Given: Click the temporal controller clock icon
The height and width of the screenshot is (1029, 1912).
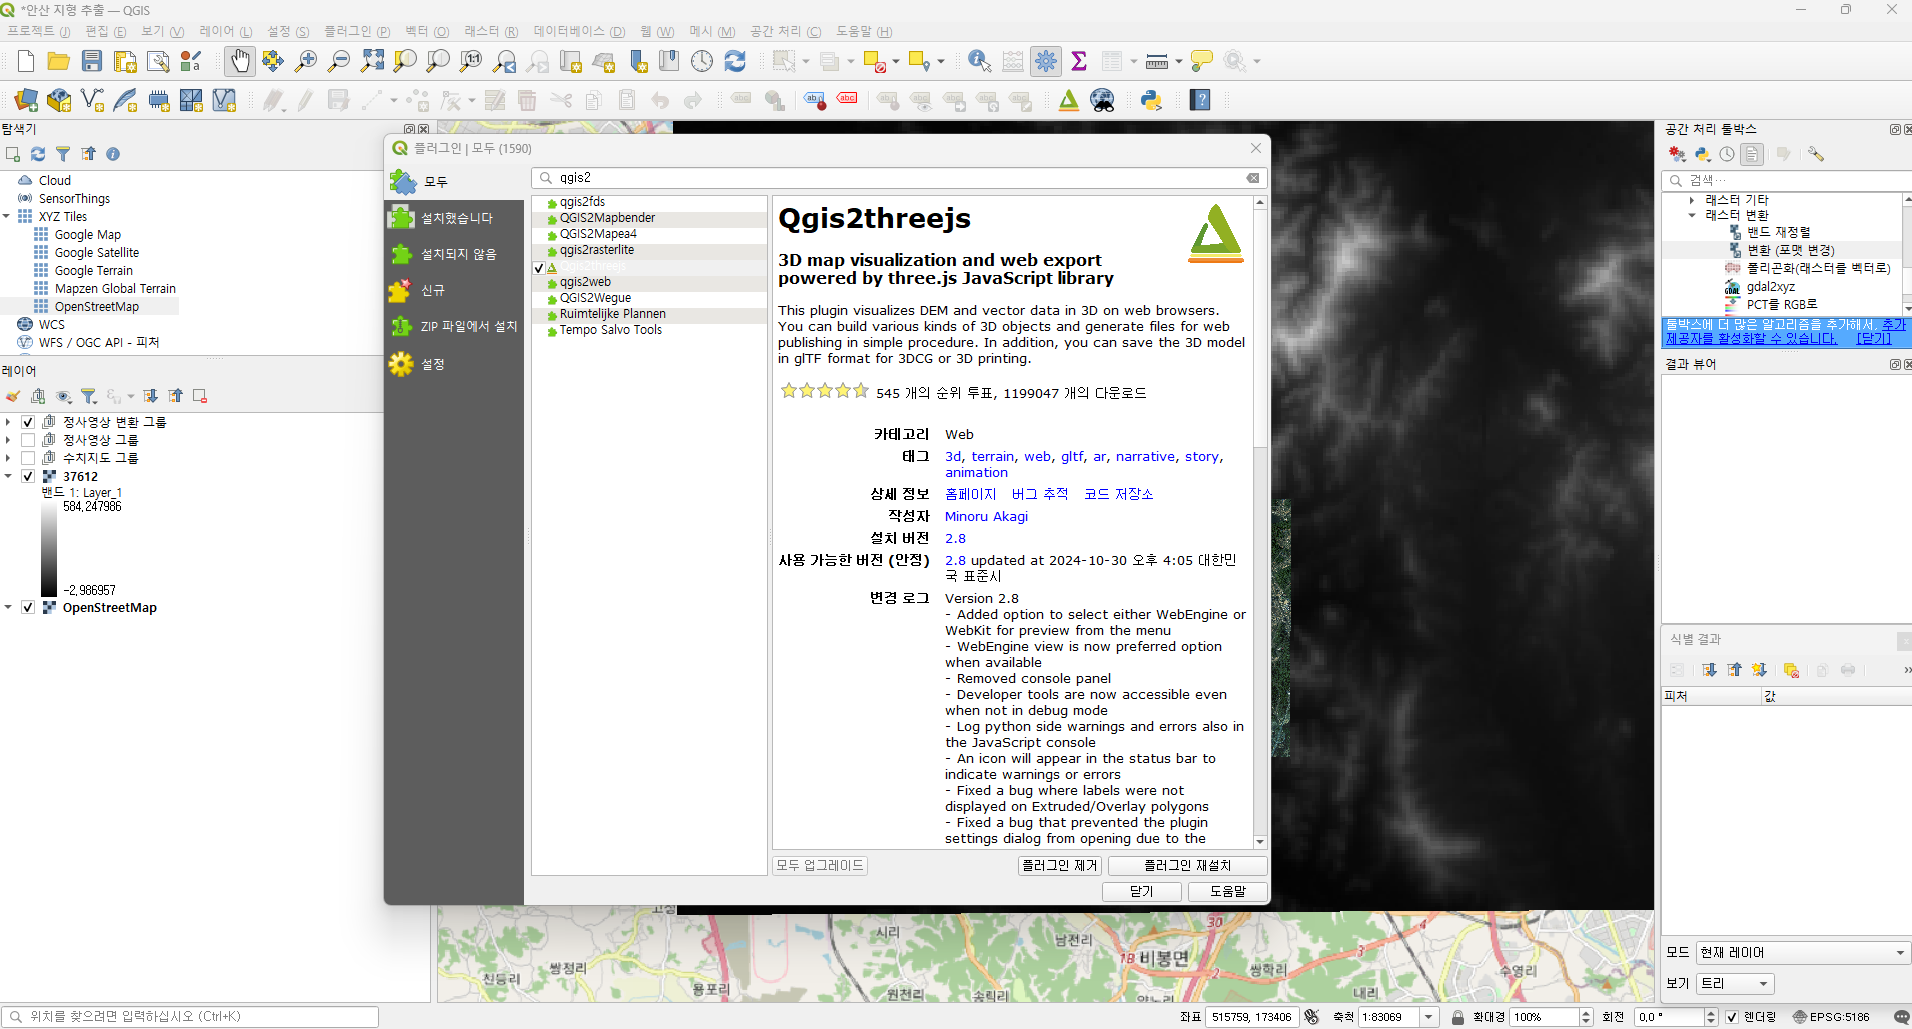Looking at the screenshot, I should 702,62.
